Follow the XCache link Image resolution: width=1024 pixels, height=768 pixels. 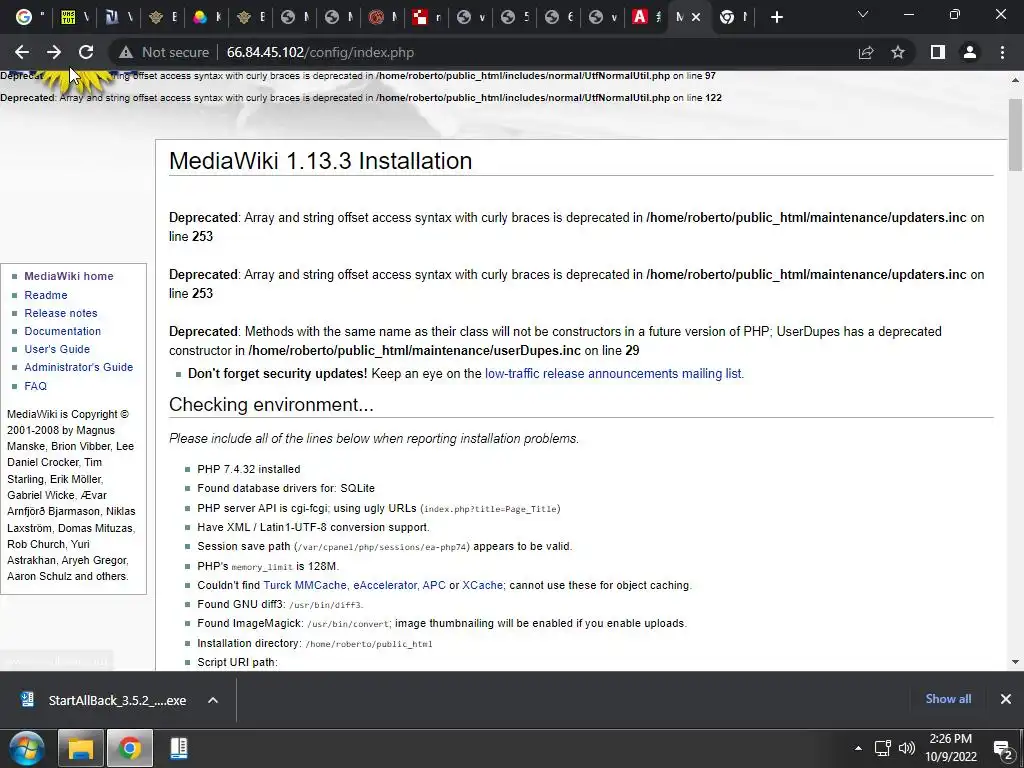(482, 585)
